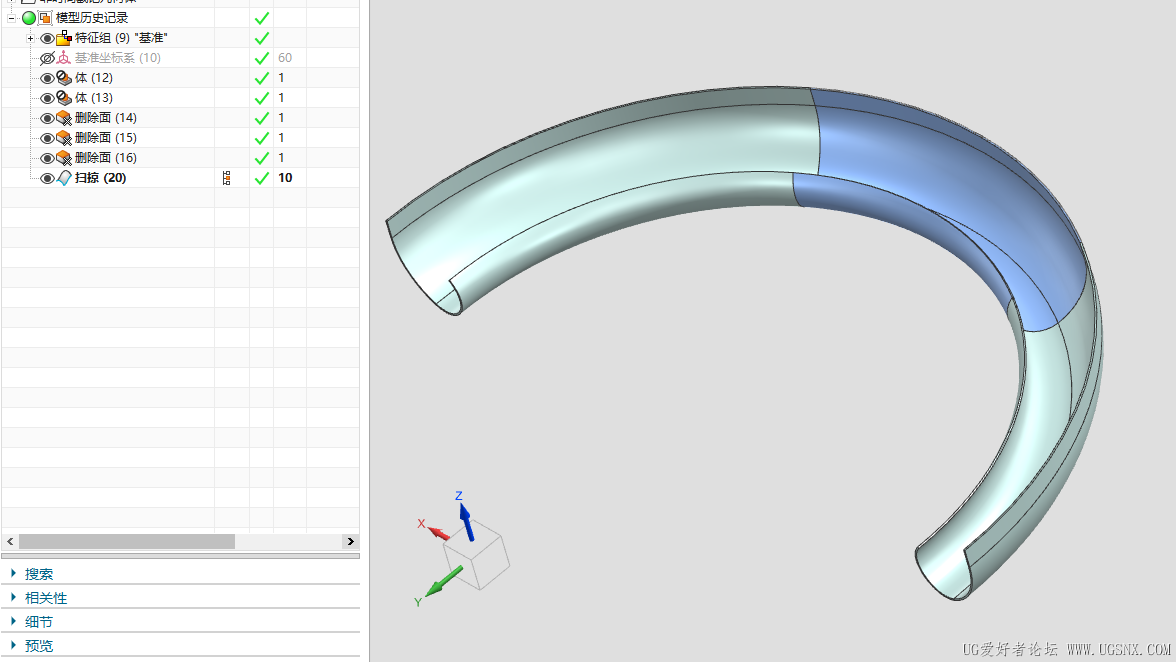Image resolution: width=1176 pixels, height=662 pixels.
Task: Click the green checkmark in 体 (13) row
Action: click(262, 98)
